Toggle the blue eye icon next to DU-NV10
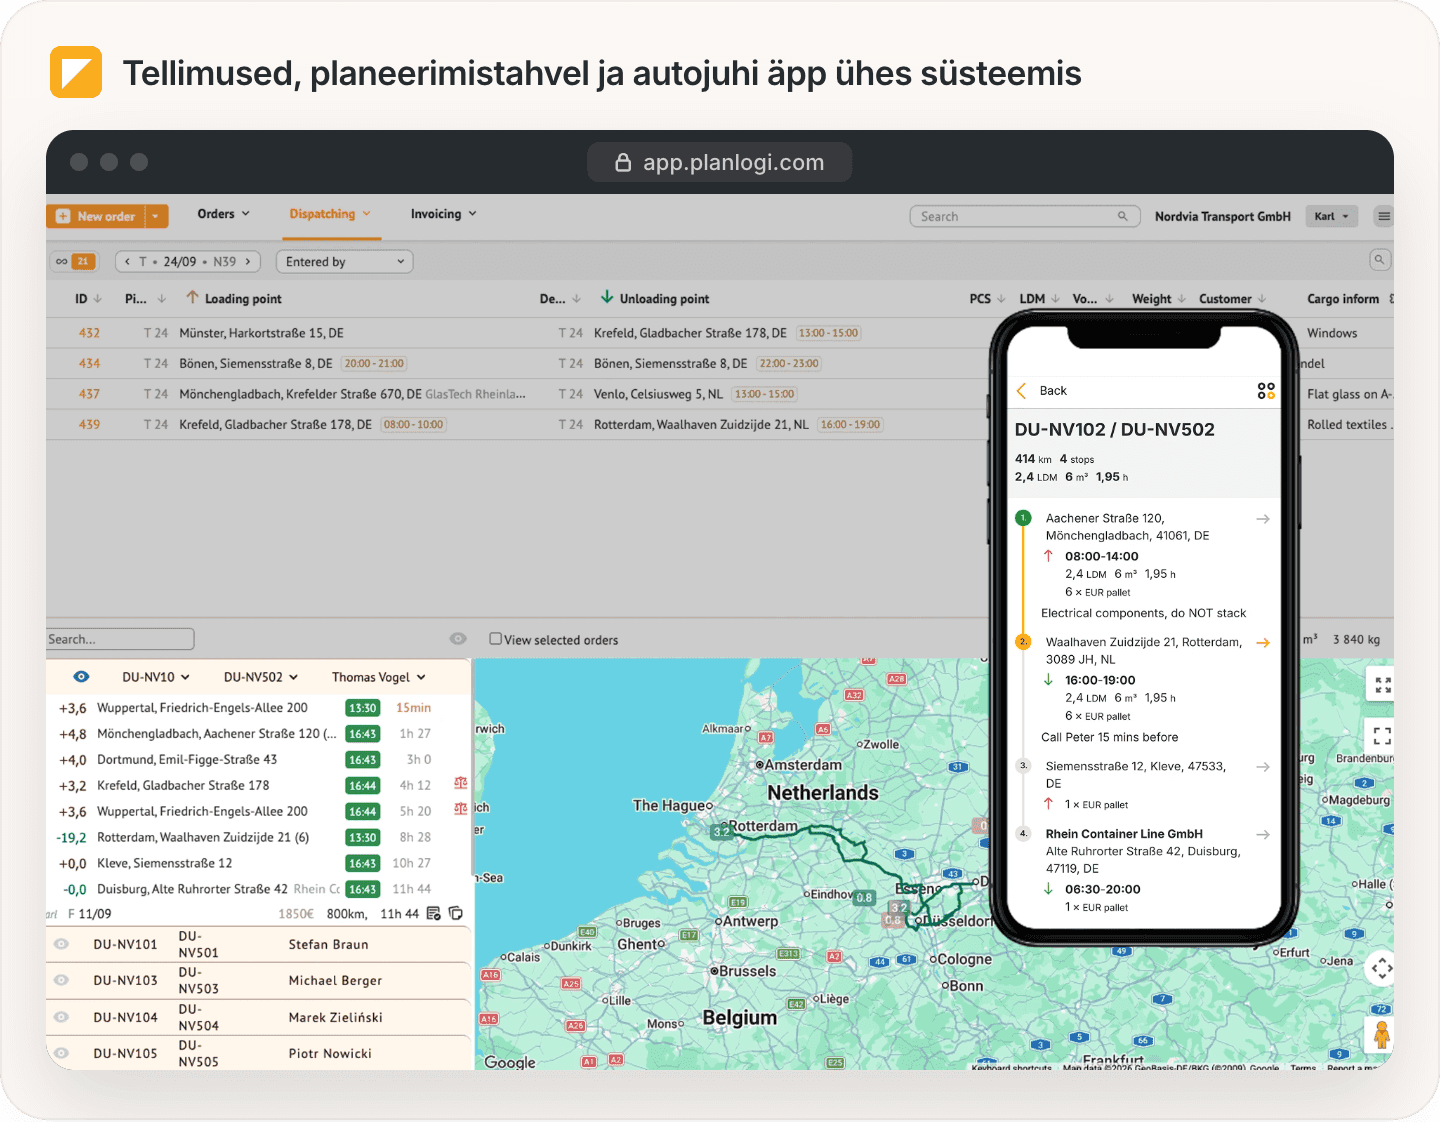1440x1122 pixels. click(x=81, y=677)
